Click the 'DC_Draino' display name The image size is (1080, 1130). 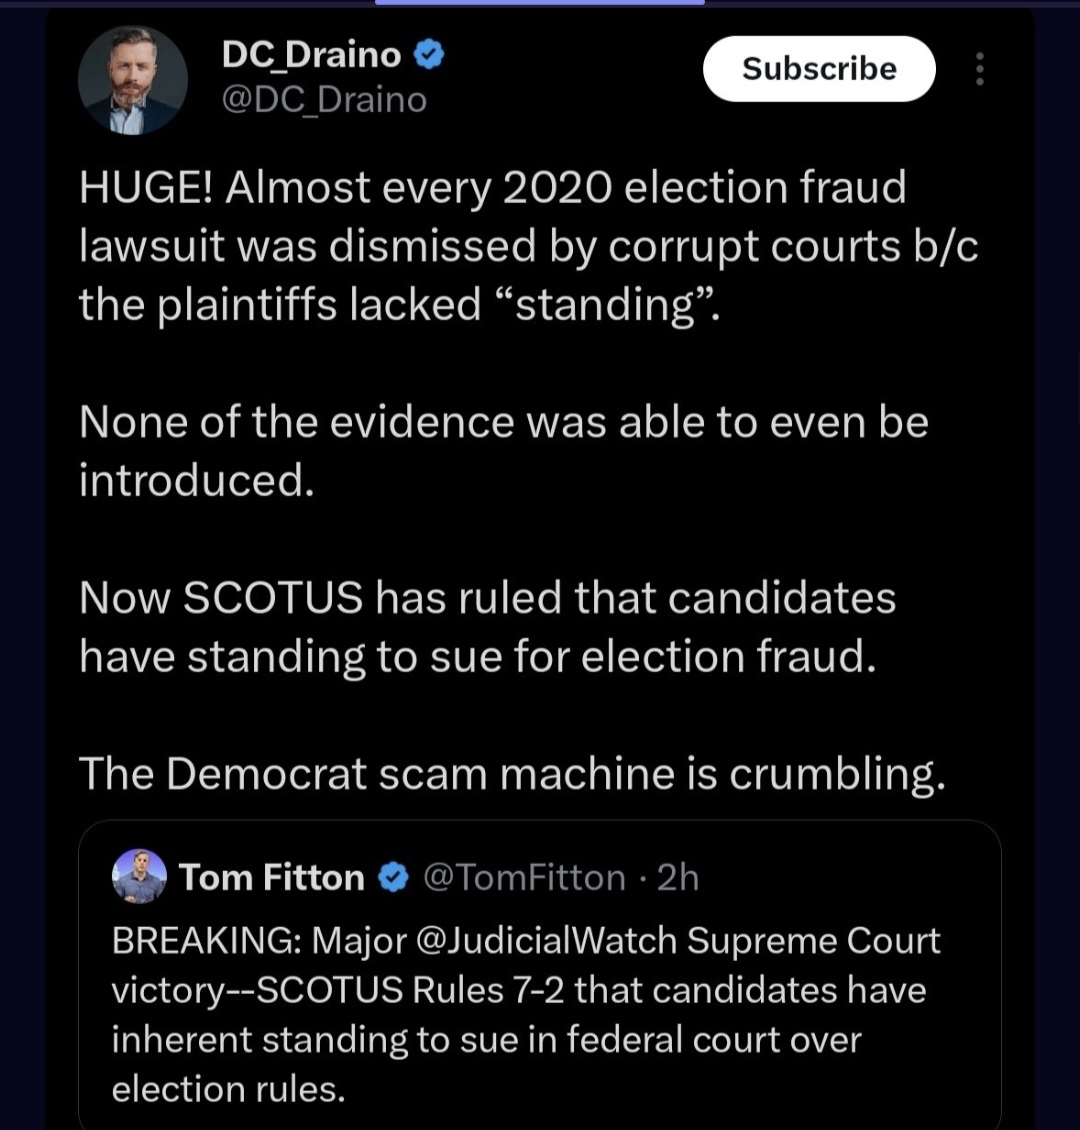(x=310, y=54)
